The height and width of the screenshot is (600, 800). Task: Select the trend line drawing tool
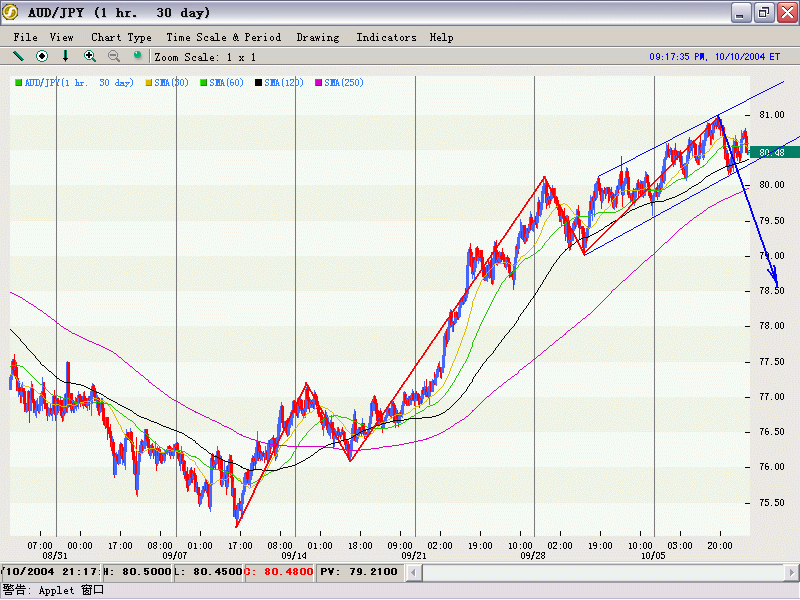[18, 57]
